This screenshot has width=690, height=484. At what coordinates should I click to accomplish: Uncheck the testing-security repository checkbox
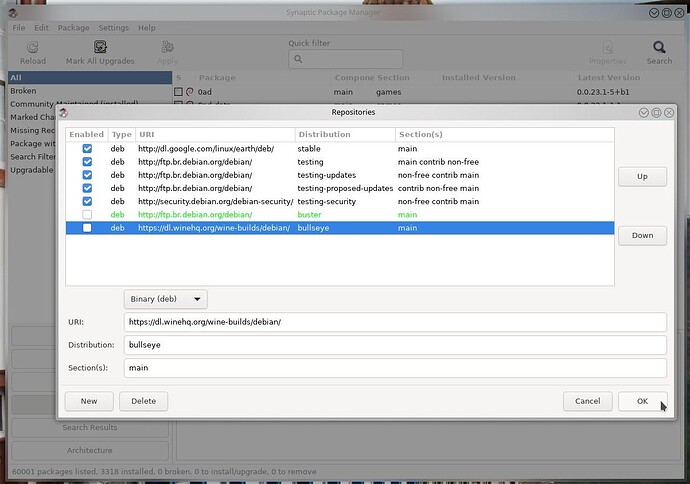pyautogui.click(x=87, y=202)
